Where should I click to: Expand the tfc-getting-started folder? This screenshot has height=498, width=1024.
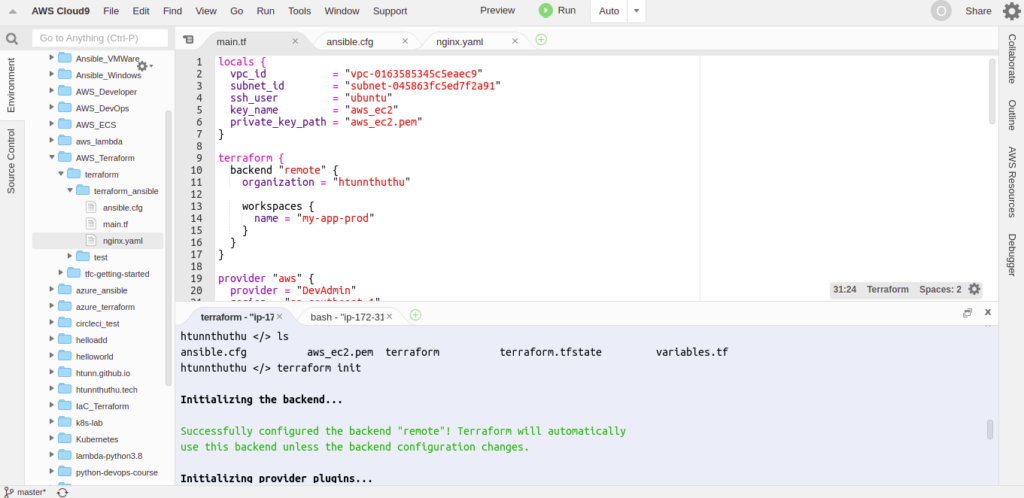click(61, 273)
